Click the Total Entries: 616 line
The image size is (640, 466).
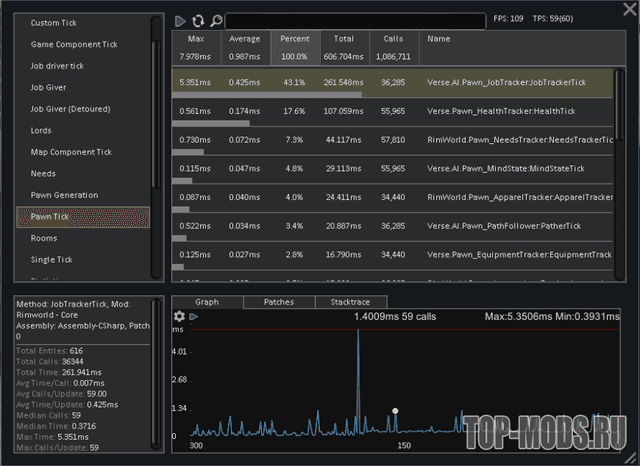point(49,351)
